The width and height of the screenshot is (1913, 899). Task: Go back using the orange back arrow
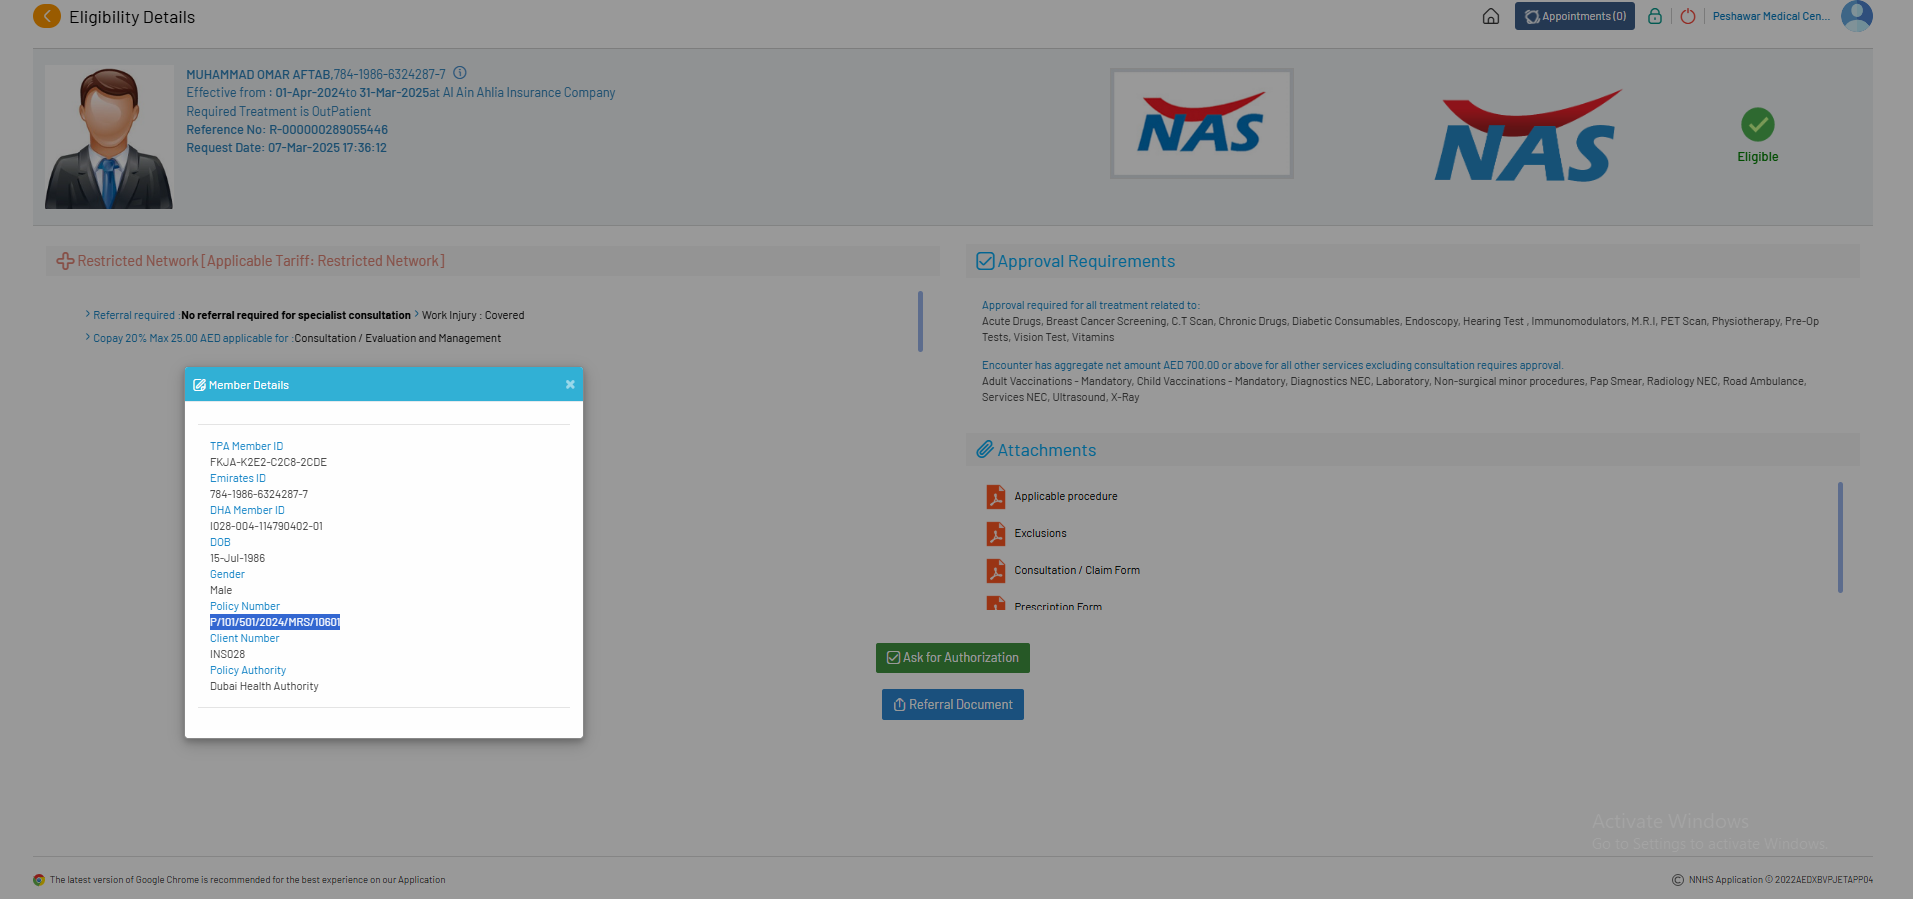click(x=46, y=16)
